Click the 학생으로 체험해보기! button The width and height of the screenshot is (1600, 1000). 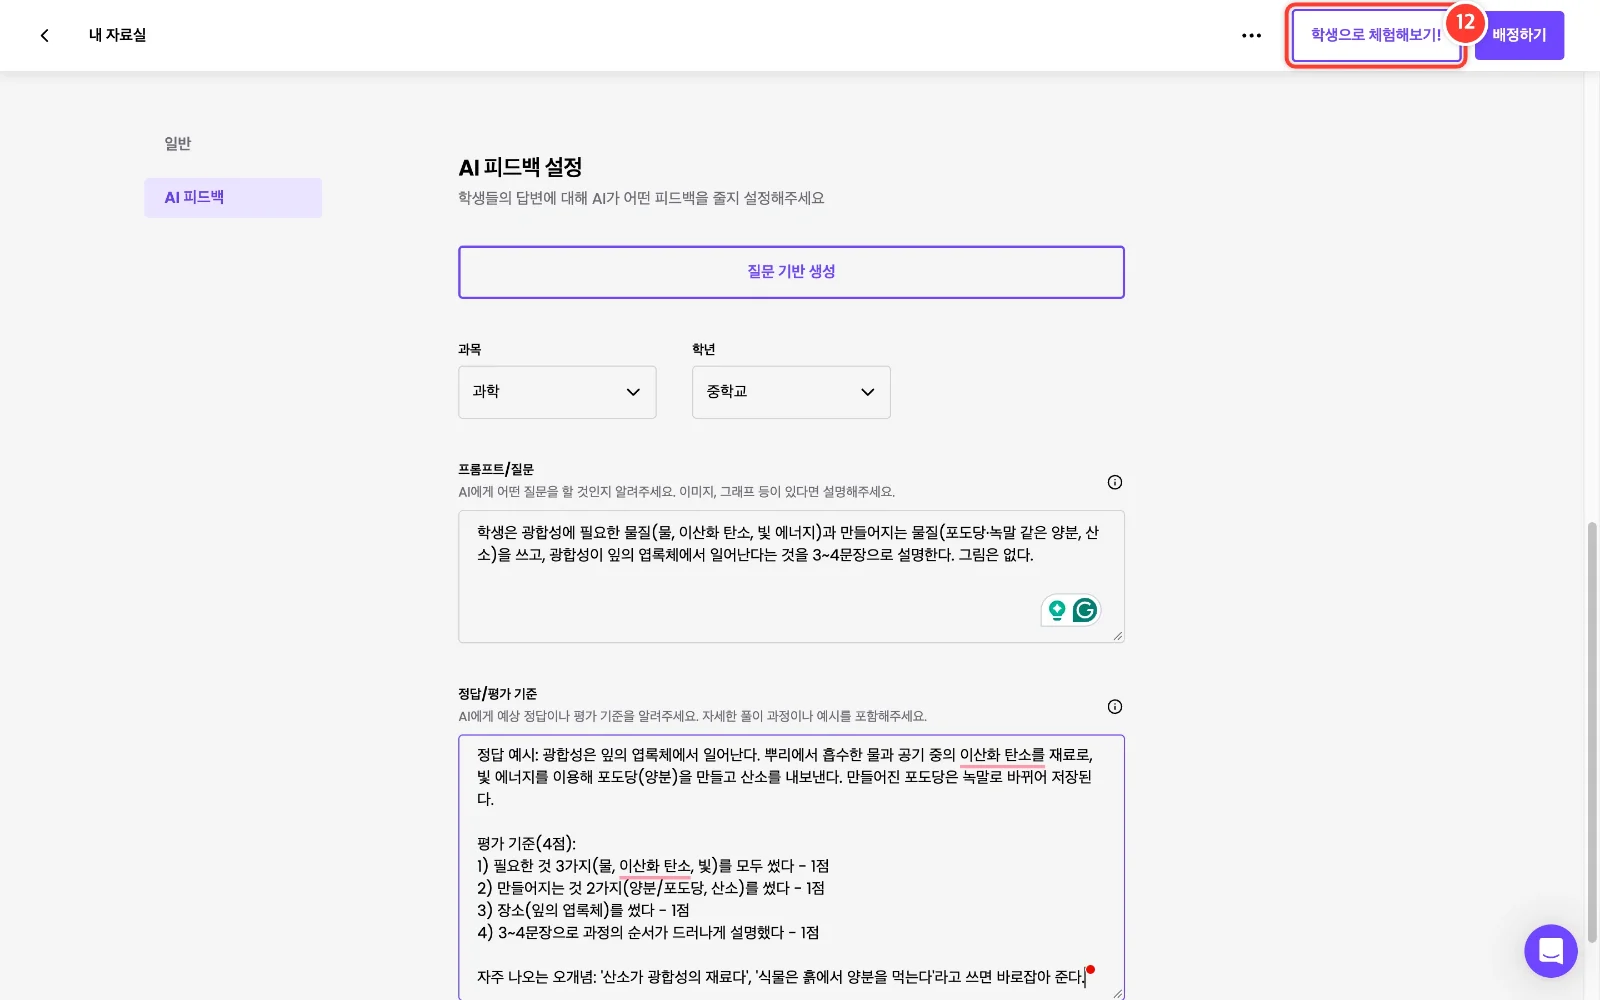tap(1376, 35)
